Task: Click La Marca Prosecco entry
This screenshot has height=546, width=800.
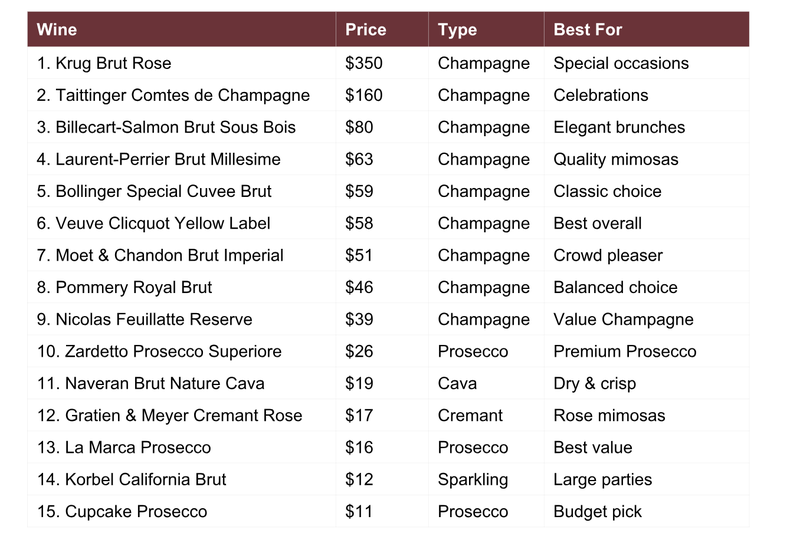Action: coord(124,447)
